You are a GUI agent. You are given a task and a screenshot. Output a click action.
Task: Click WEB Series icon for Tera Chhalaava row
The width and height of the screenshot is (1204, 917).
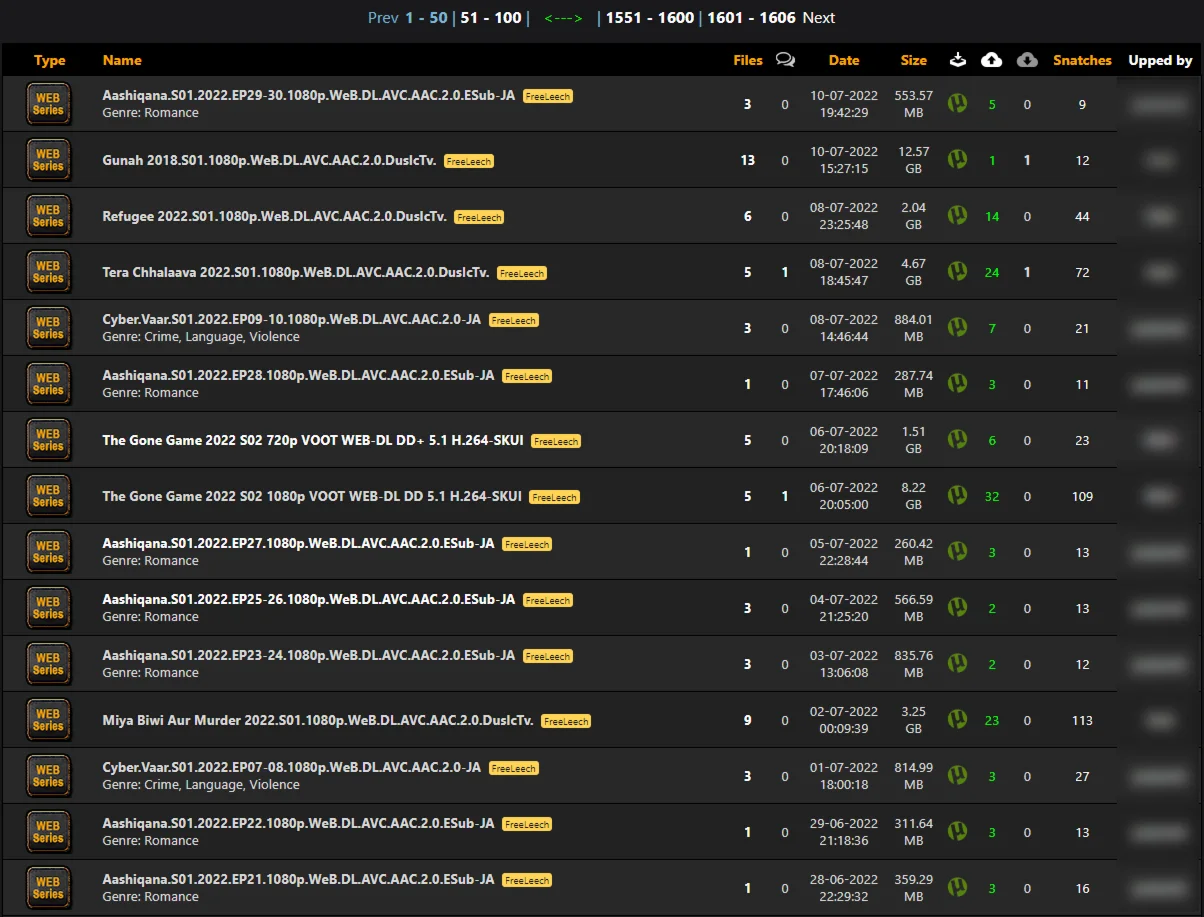(48, 272)
